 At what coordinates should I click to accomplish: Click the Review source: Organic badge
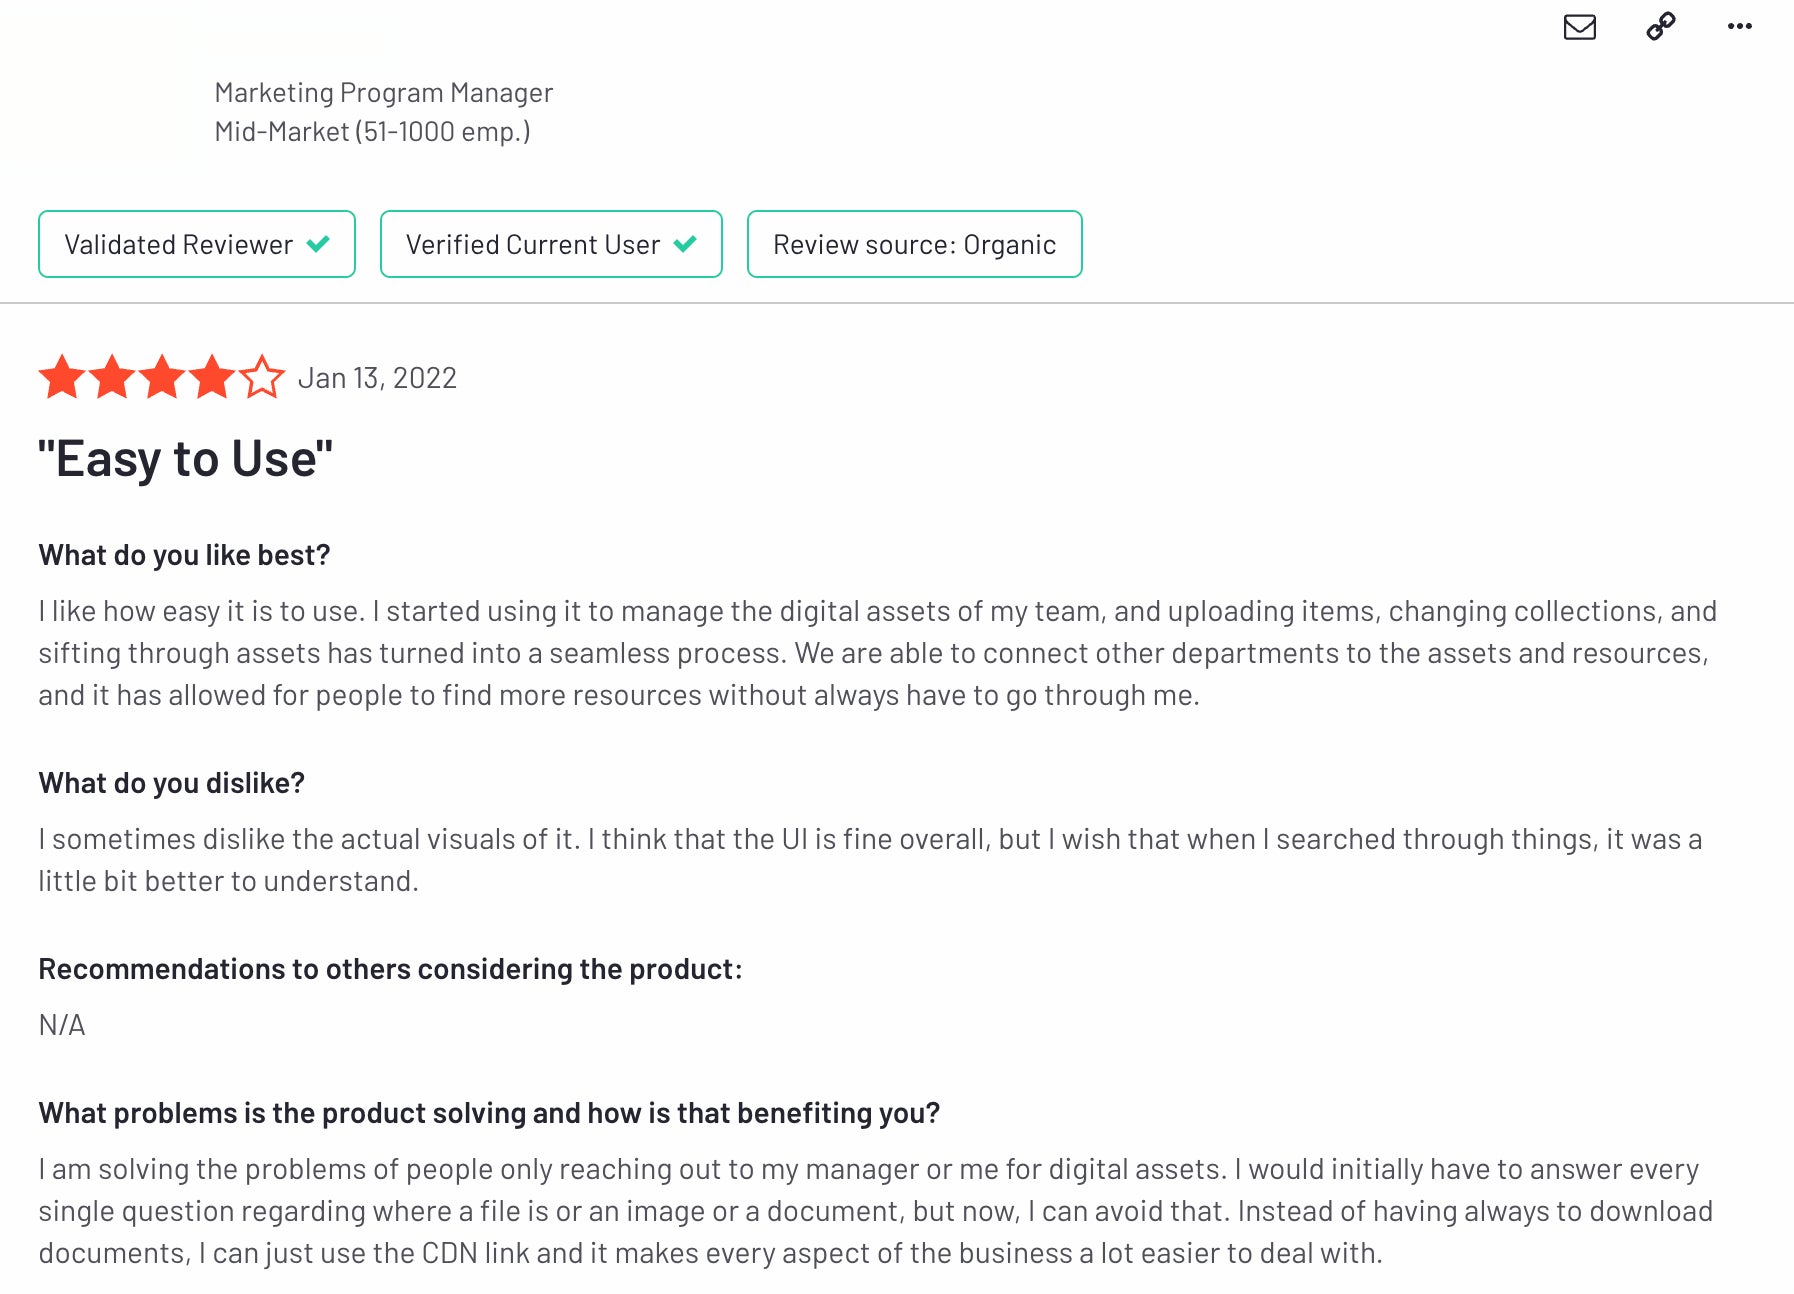click(915, 244)
